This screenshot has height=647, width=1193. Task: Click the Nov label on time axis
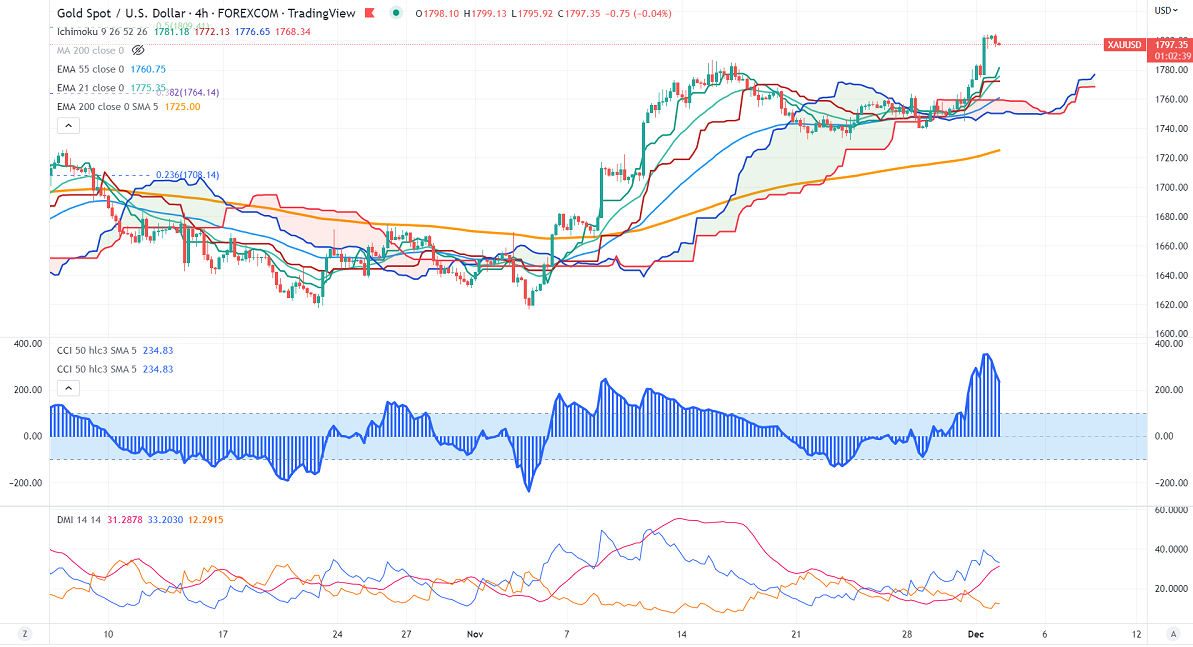[x=475, y=634]
